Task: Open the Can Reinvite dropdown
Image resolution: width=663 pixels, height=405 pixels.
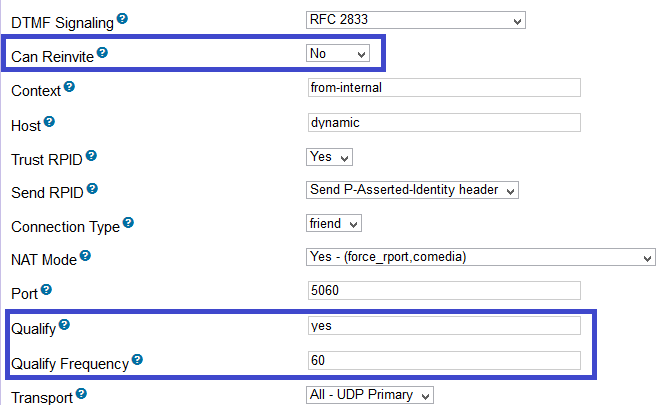Action: [x=338, y=54]
